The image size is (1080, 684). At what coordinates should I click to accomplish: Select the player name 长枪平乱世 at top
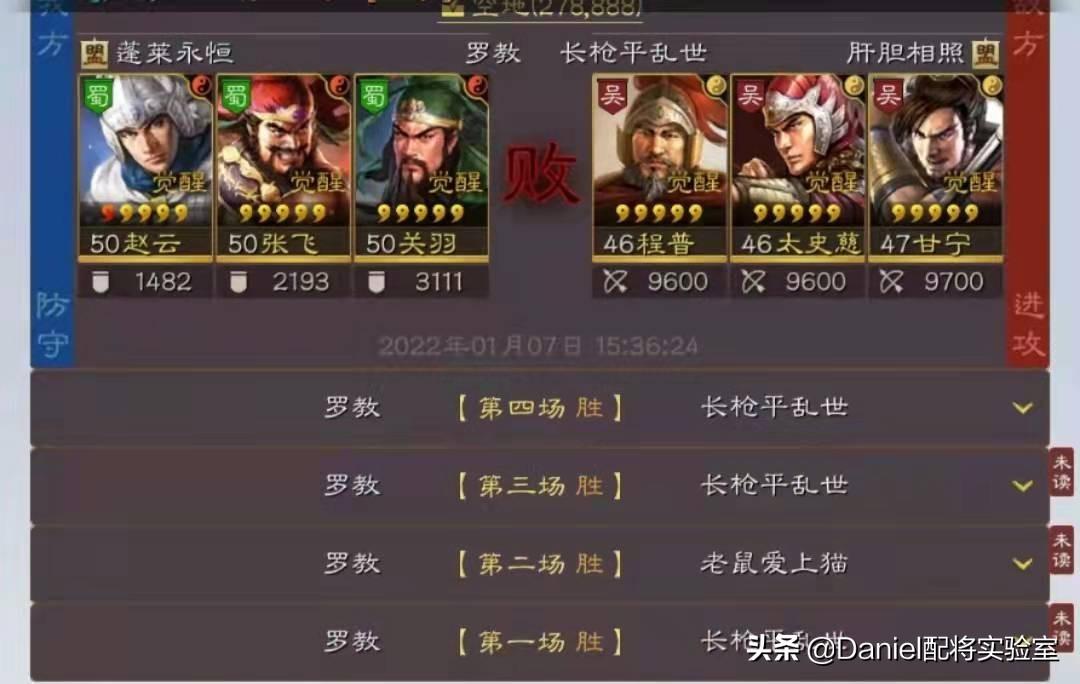pos(634,53)
